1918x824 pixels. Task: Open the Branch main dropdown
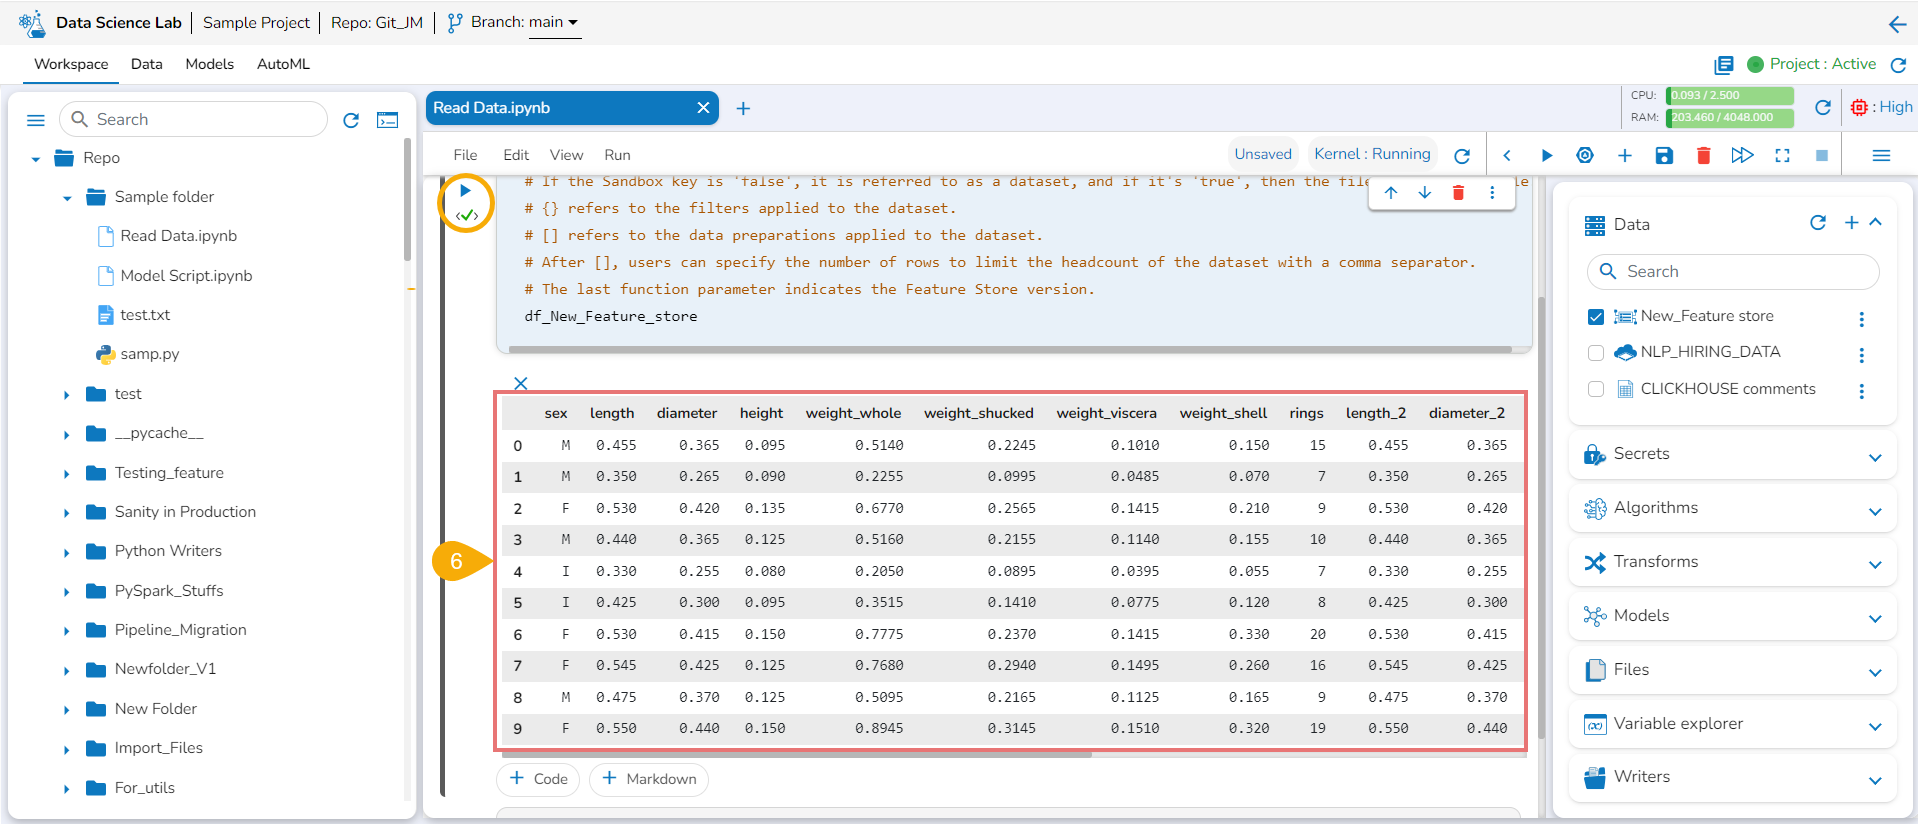554,22
